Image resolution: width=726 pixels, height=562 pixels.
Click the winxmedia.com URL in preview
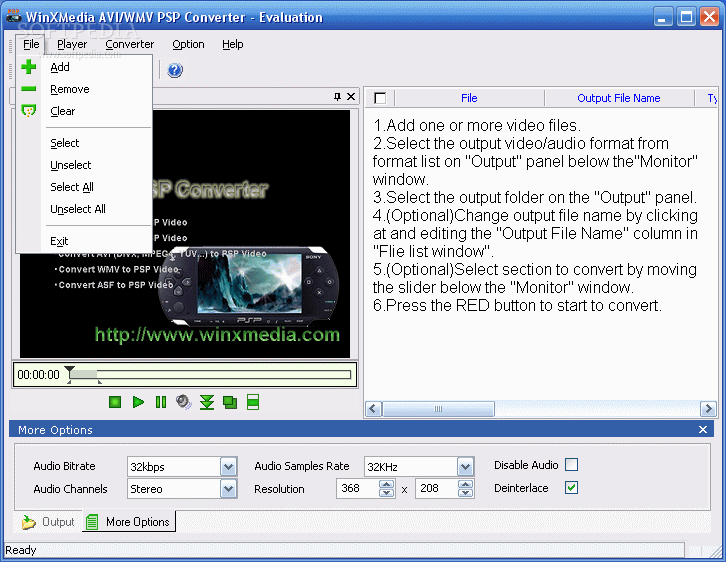(x=217, y=334)
